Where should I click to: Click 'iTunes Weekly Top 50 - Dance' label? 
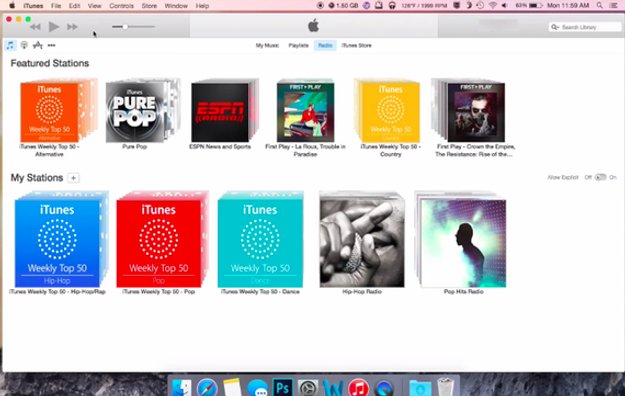(260, 292)
